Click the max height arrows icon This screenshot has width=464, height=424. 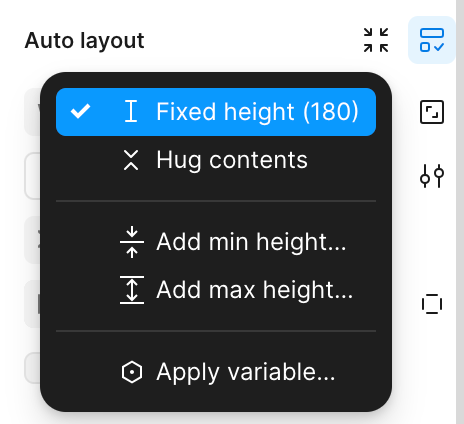pyautogui.click(x=132, y=290)
